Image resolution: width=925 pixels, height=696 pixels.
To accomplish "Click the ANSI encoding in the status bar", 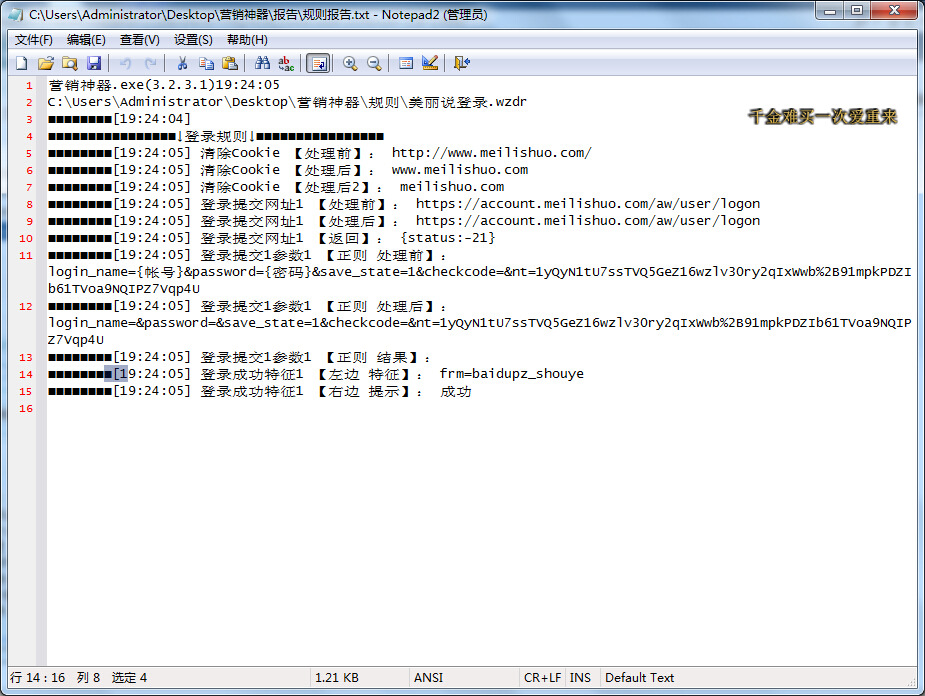I will 429,677.
